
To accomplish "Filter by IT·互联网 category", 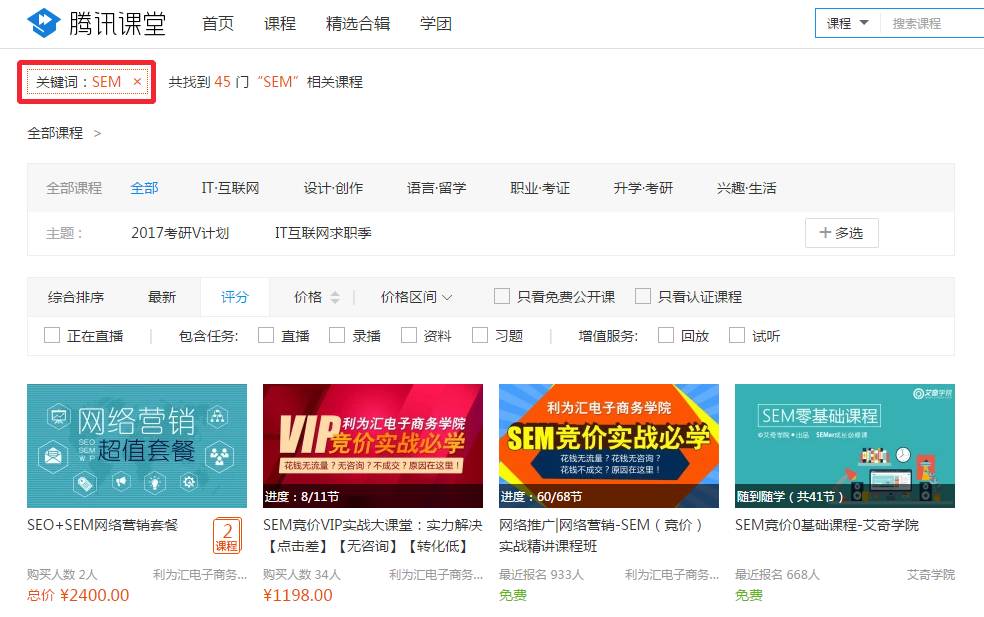I will pyautogui.click(x=230, y=188).
